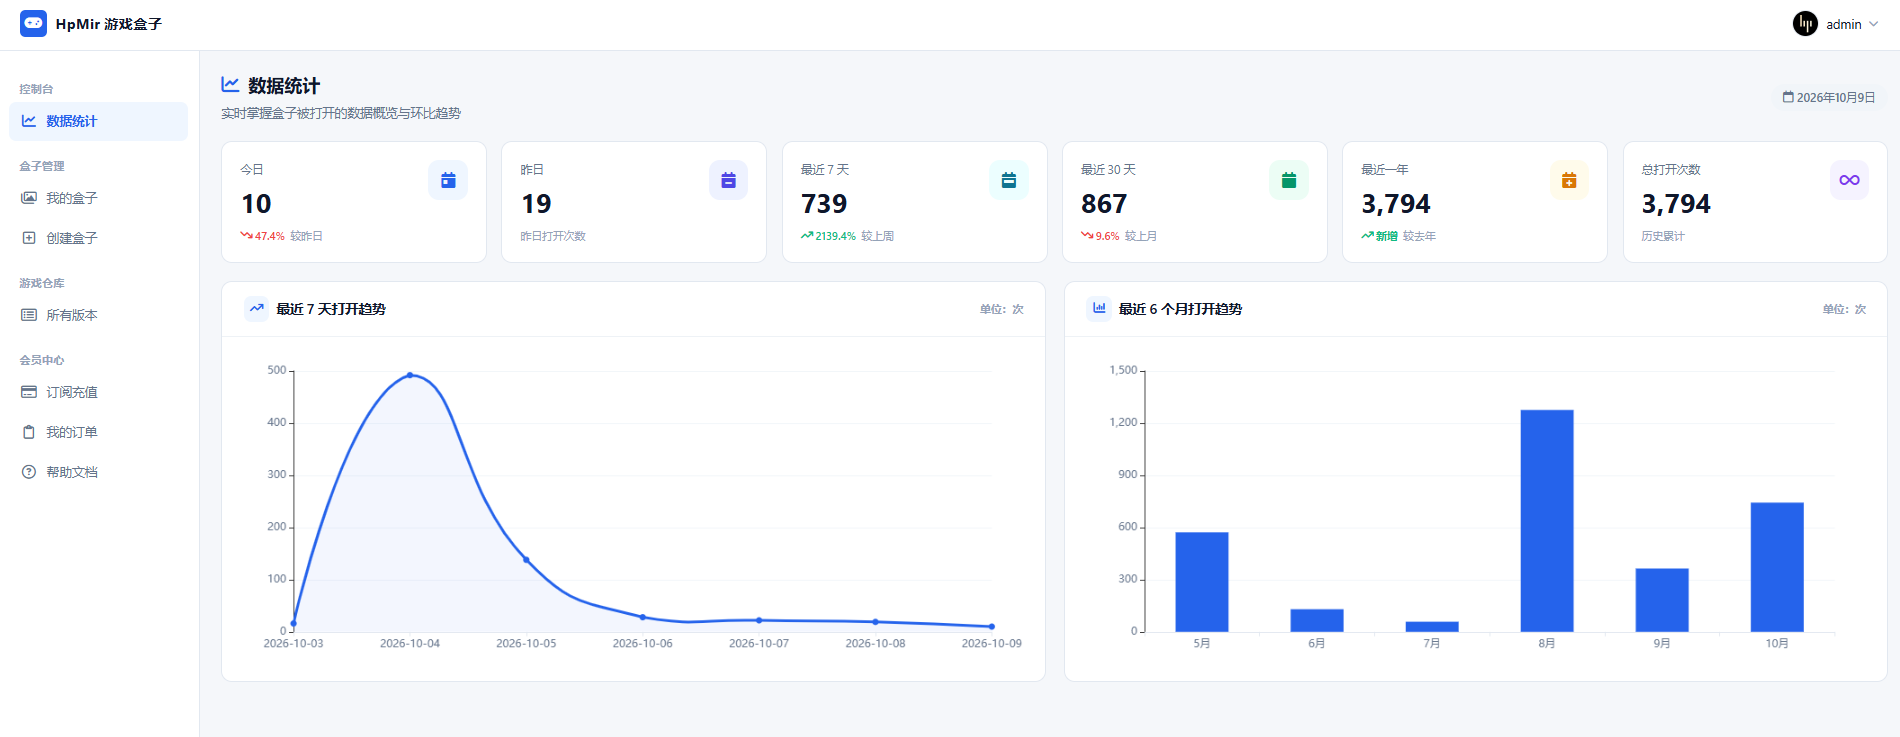Click the 2026年10月9日 date badge
The width and height of the screenshot is (1900, 737).
[x=1829, y=97]
